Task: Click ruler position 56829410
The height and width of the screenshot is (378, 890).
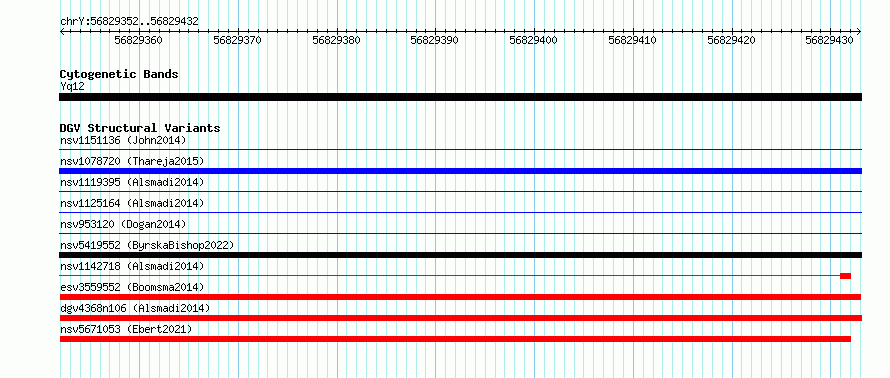Action: point(632,40)
